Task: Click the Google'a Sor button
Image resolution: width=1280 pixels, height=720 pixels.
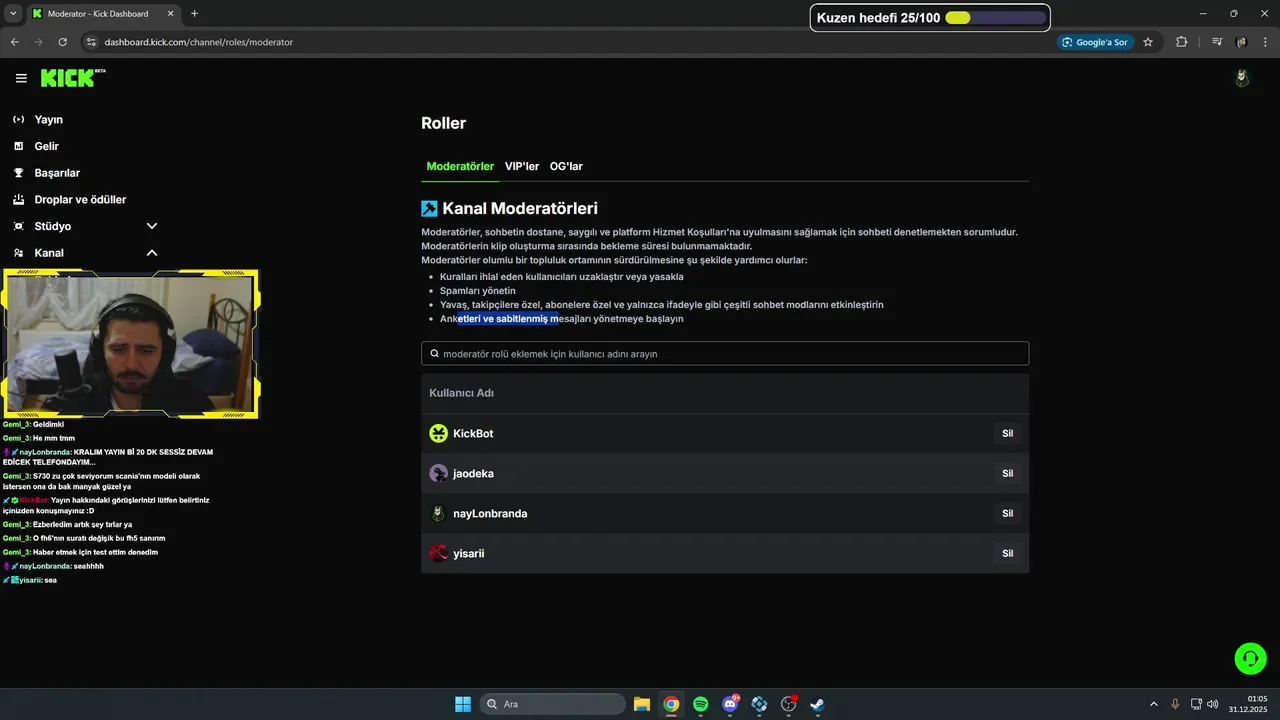Action: (1095, 42)
